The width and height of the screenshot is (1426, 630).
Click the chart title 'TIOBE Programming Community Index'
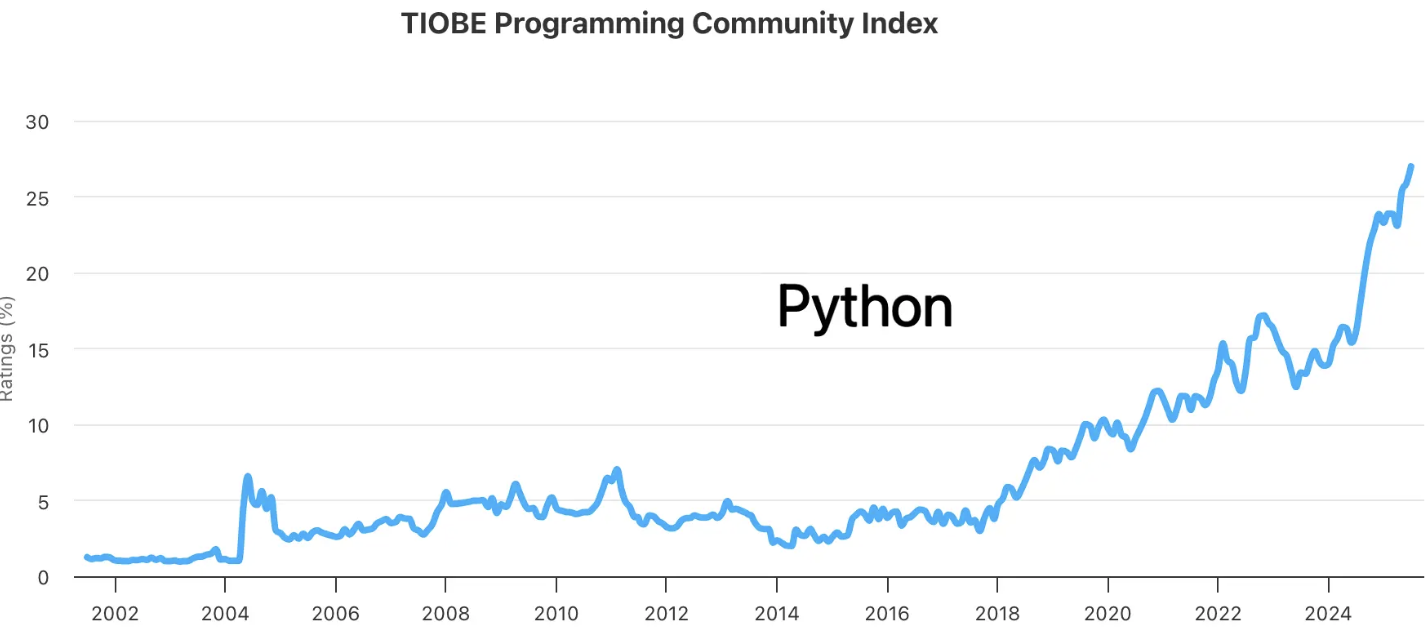coord(669,23)
